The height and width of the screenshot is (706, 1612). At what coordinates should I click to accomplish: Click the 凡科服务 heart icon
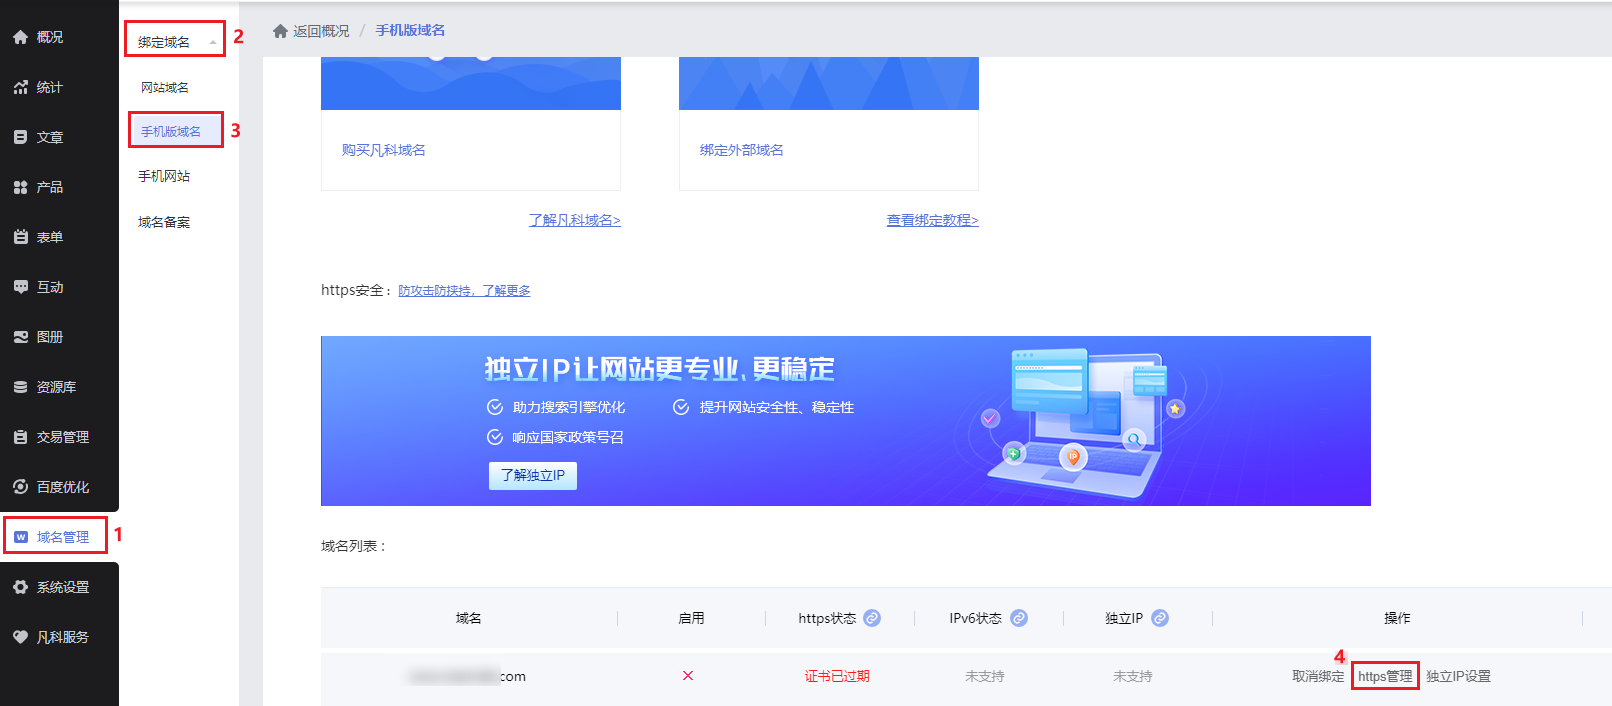[20, 637]
